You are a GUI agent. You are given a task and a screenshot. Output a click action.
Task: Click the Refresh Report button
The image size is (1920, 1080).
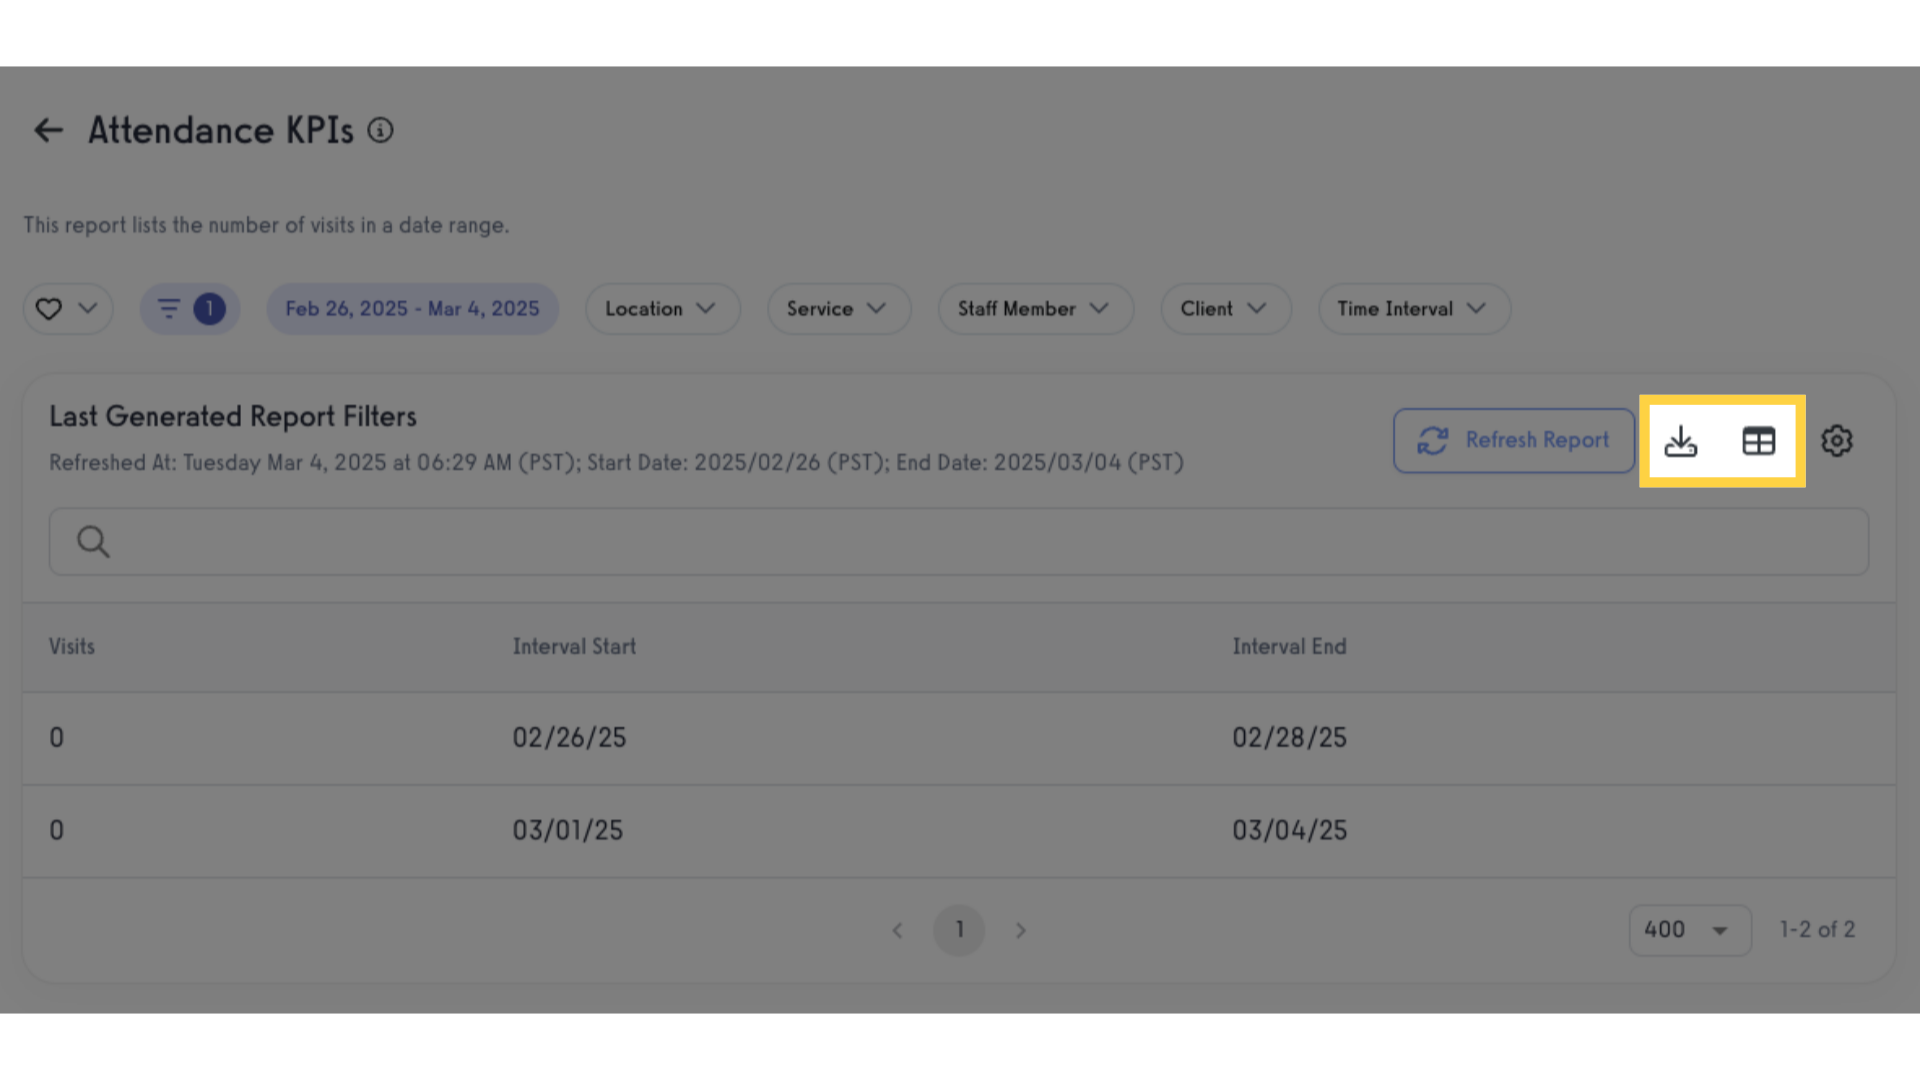[1514, 441]
